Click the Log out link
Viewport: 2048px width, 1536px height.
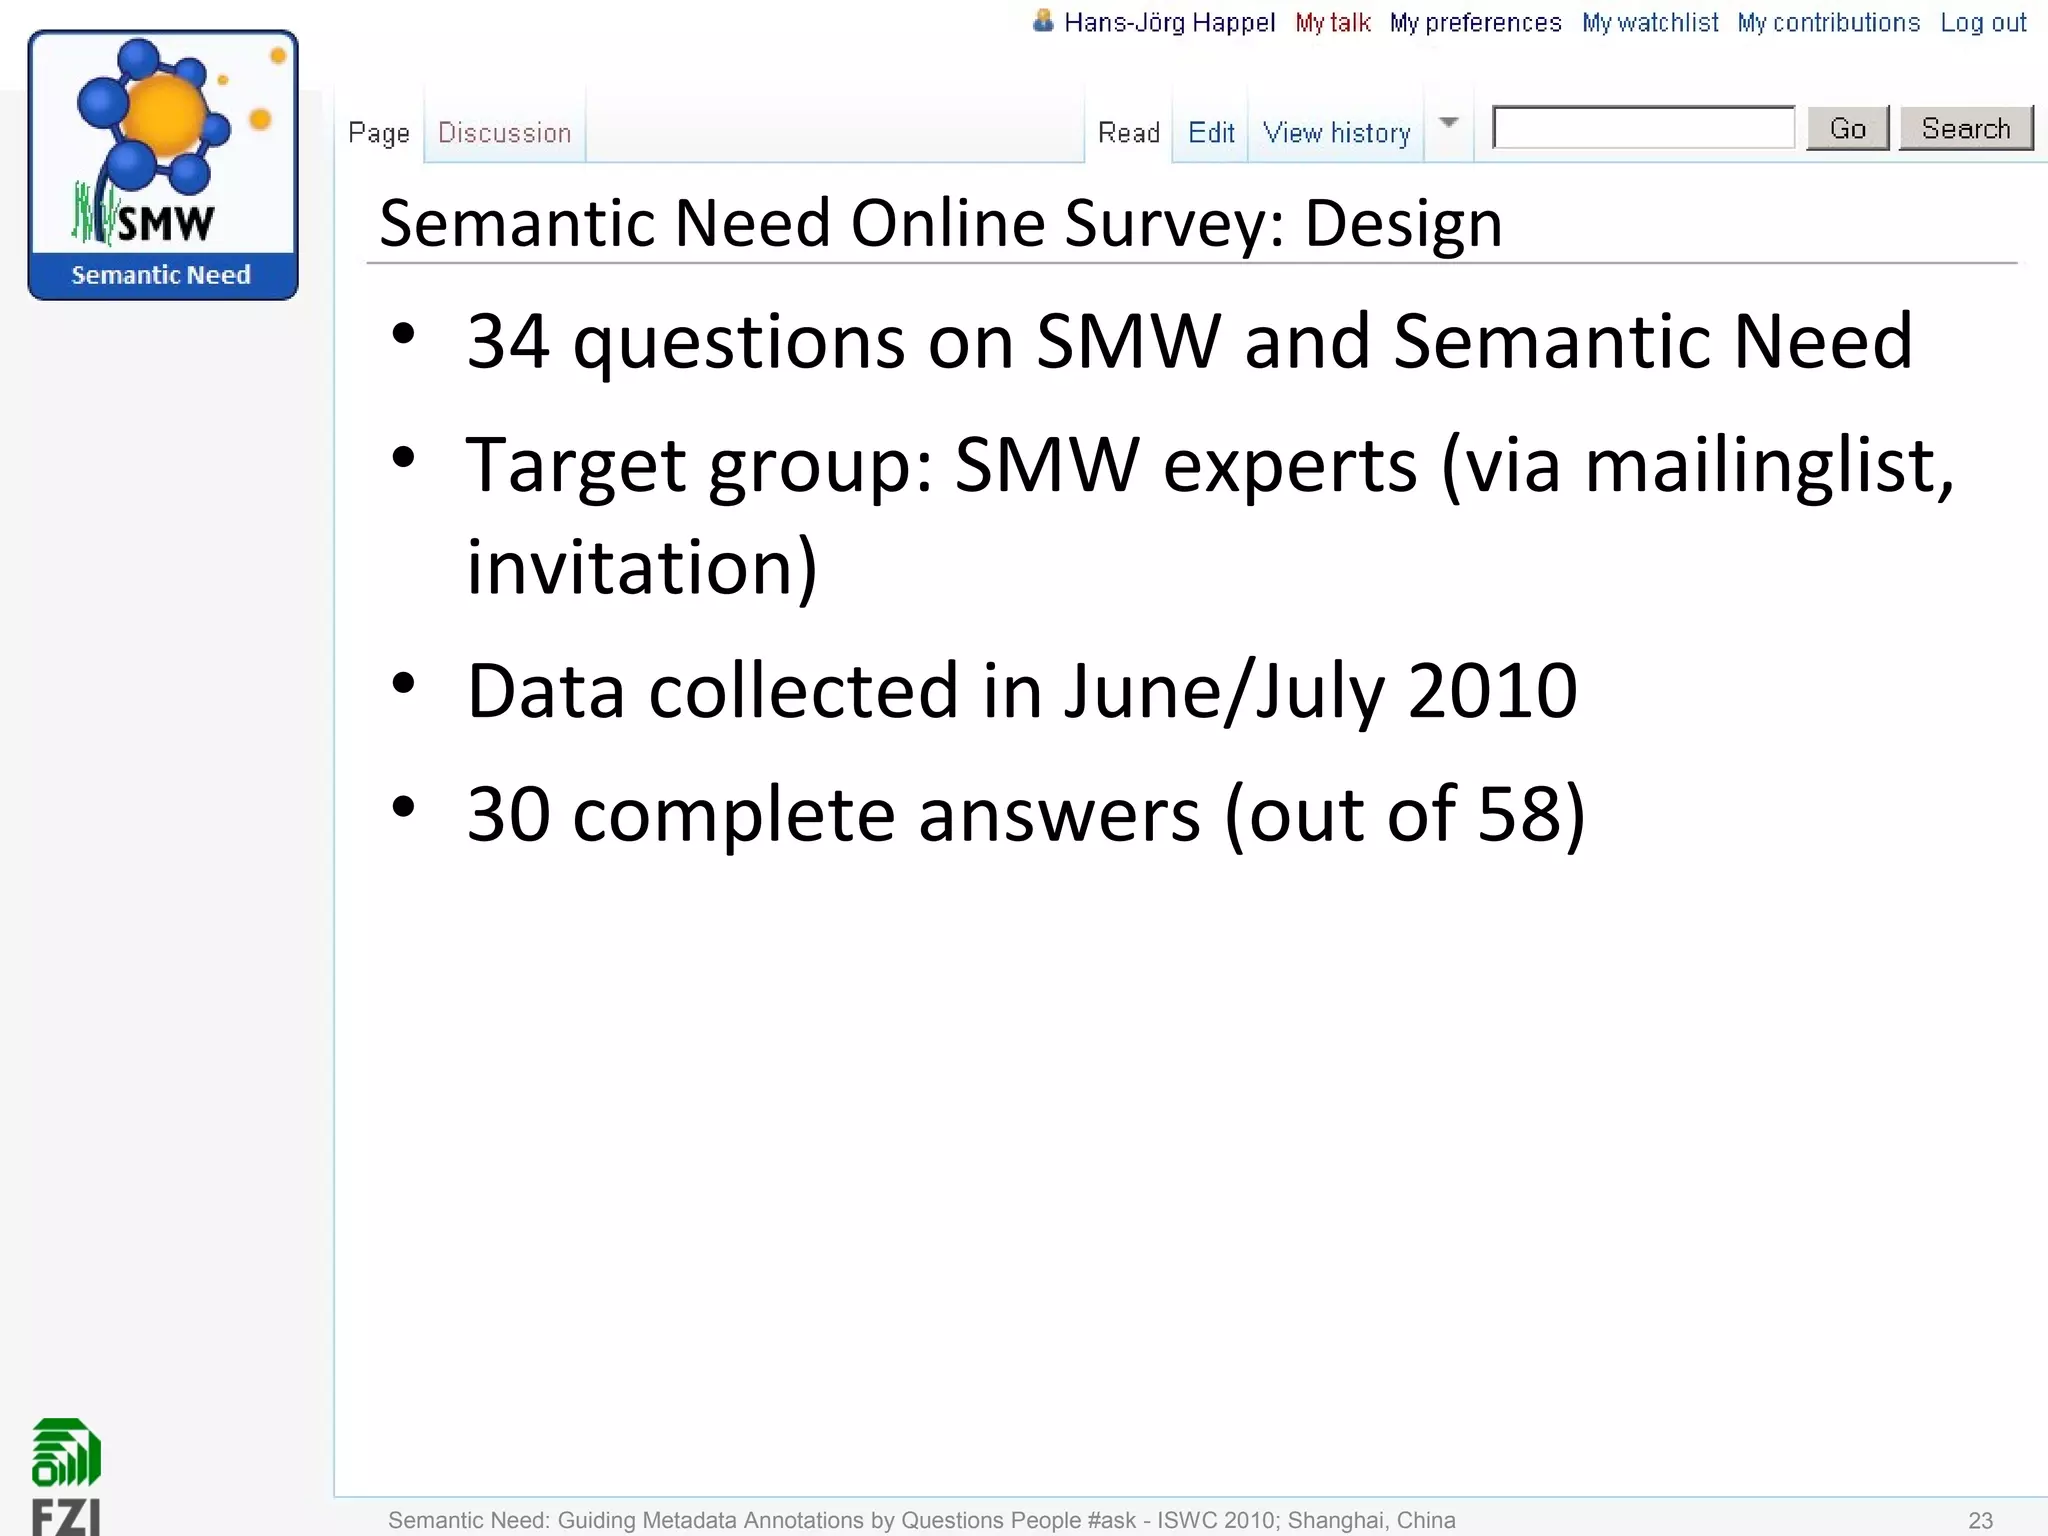[1983, 23]
